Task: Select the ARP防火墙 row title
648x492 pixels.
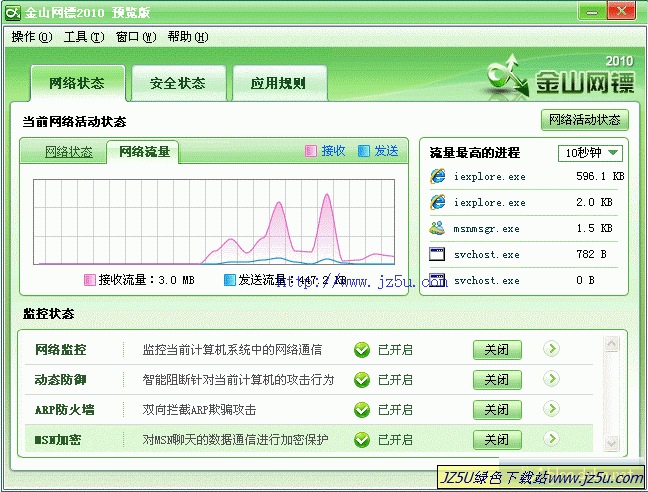Action: 64,410
